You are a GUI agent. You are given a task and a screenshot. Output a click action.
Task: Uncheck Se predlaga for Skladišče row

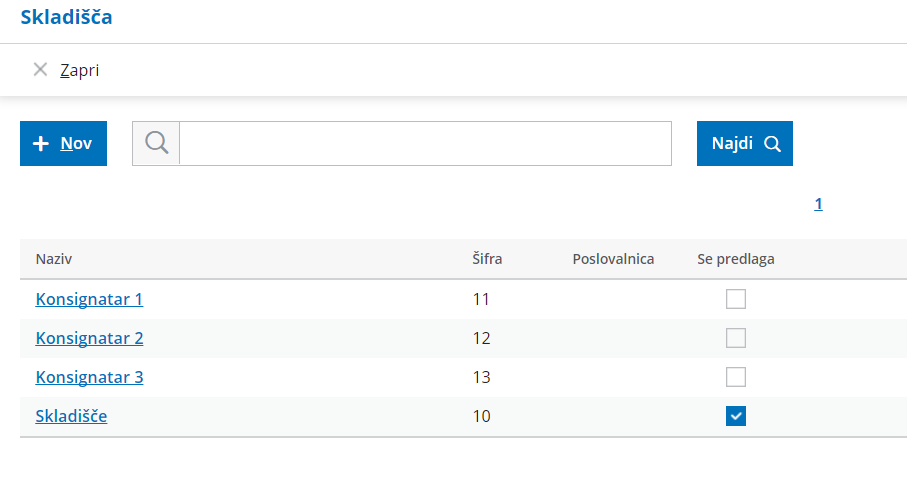pyautogui.click(x=736, y=416)
